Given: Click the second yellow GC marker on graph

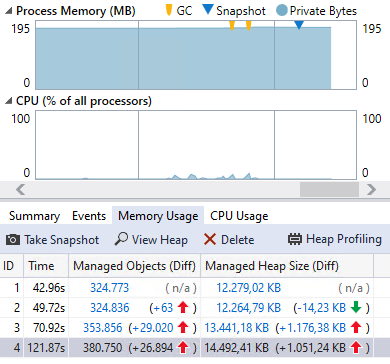Looking at the screenshot, I should coord(248,25).
